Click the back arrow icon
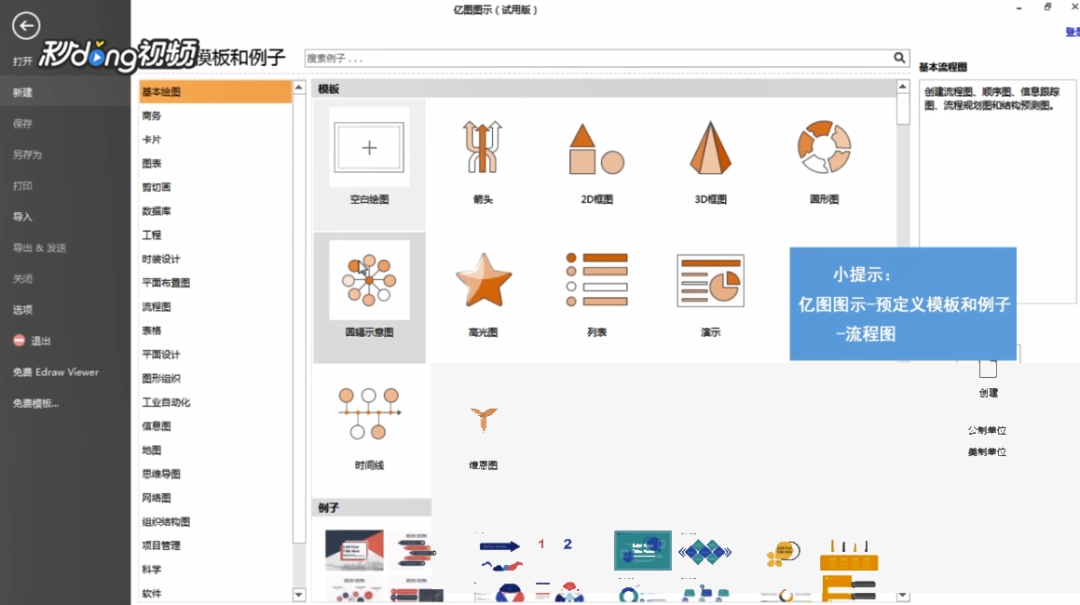 click(26, 26)
